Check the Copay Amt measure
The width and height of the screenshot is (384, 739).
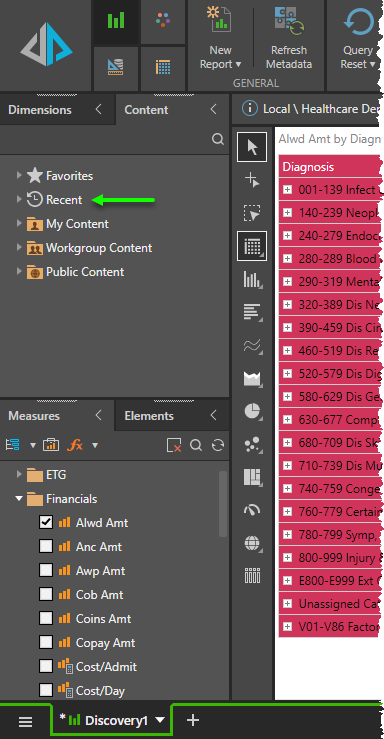click(46, 642)
